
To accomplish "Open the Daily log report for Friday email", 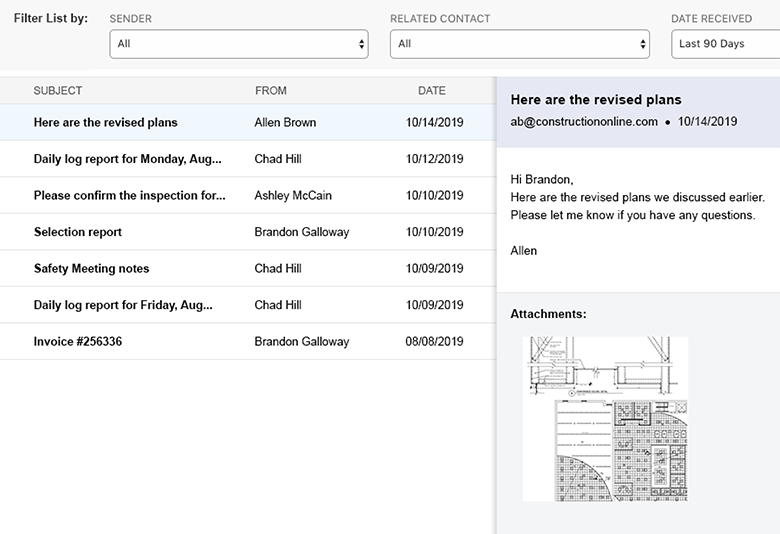I will [x=125, y=305].
